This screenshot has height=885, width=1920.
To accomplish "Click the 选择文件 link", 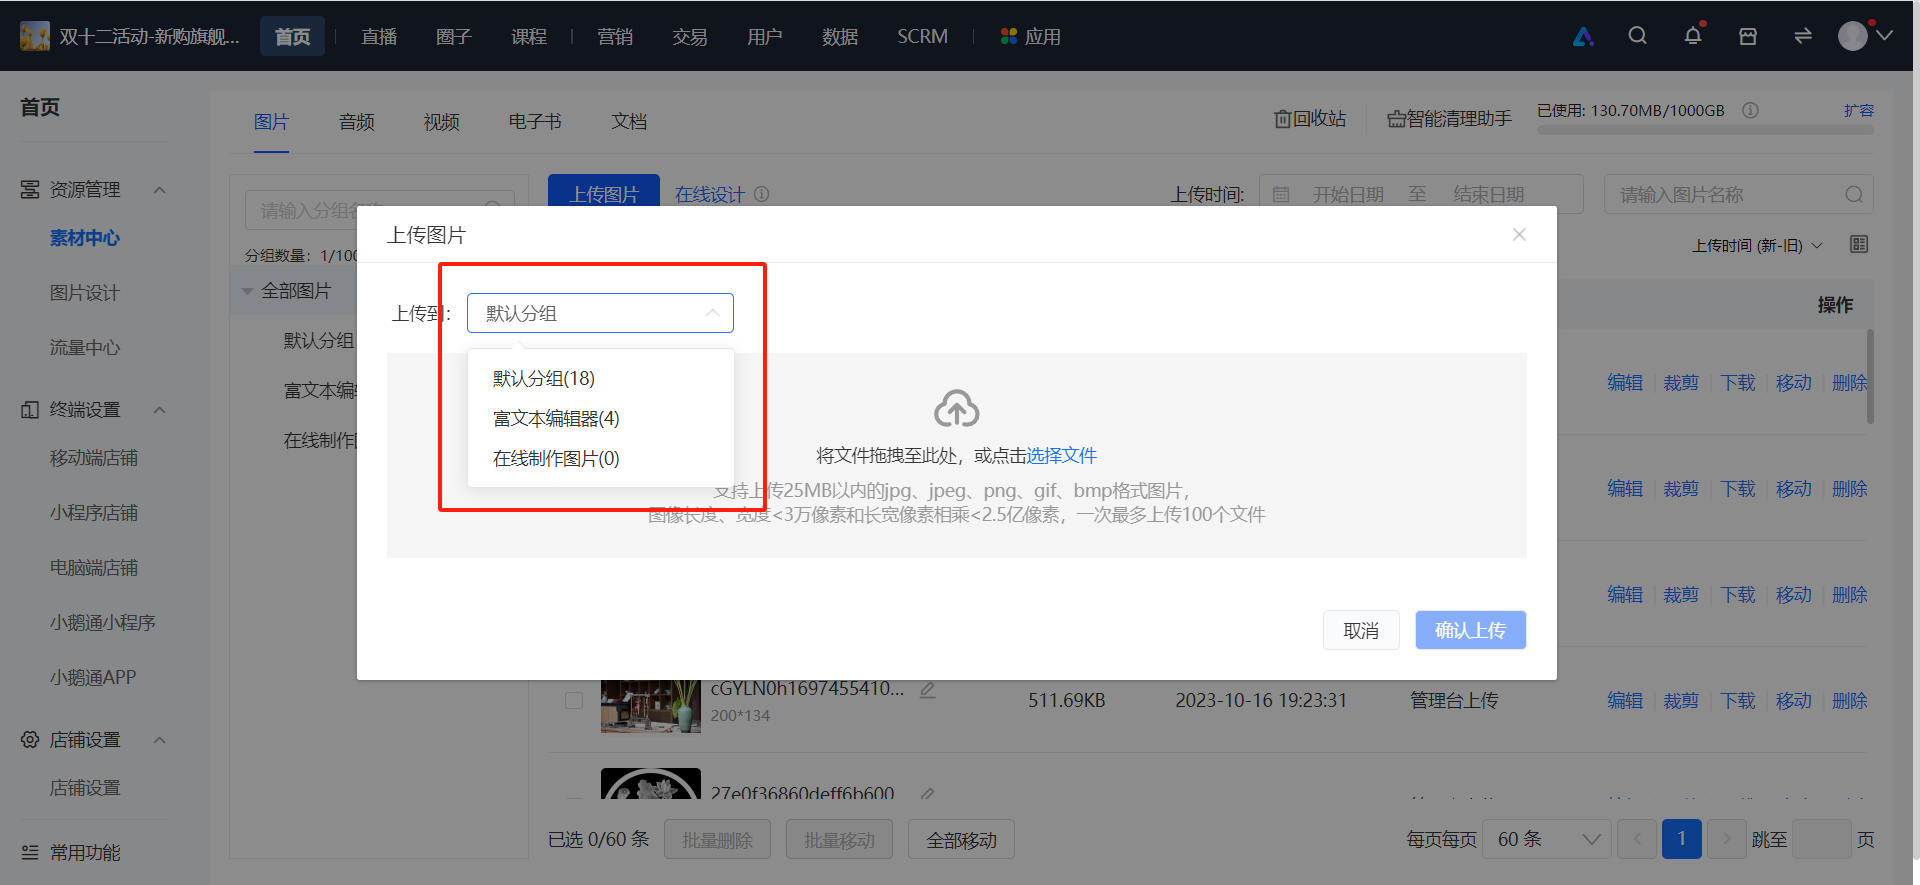I will tap(1062, 456).
